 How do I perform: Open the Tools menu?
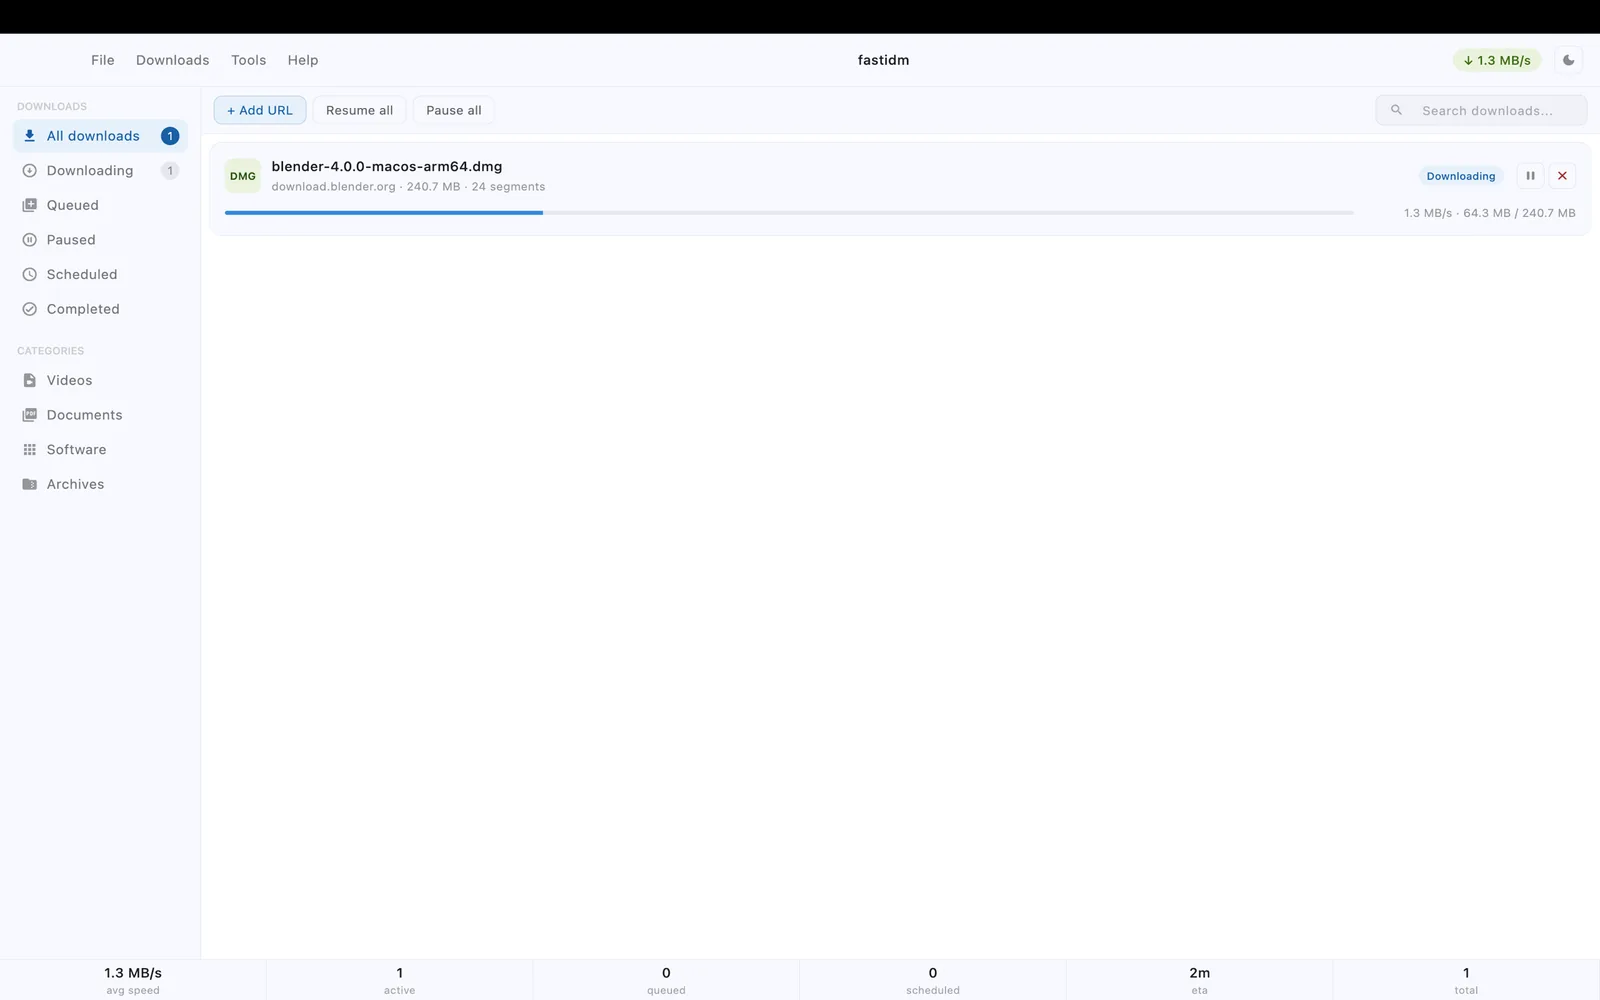249,60
